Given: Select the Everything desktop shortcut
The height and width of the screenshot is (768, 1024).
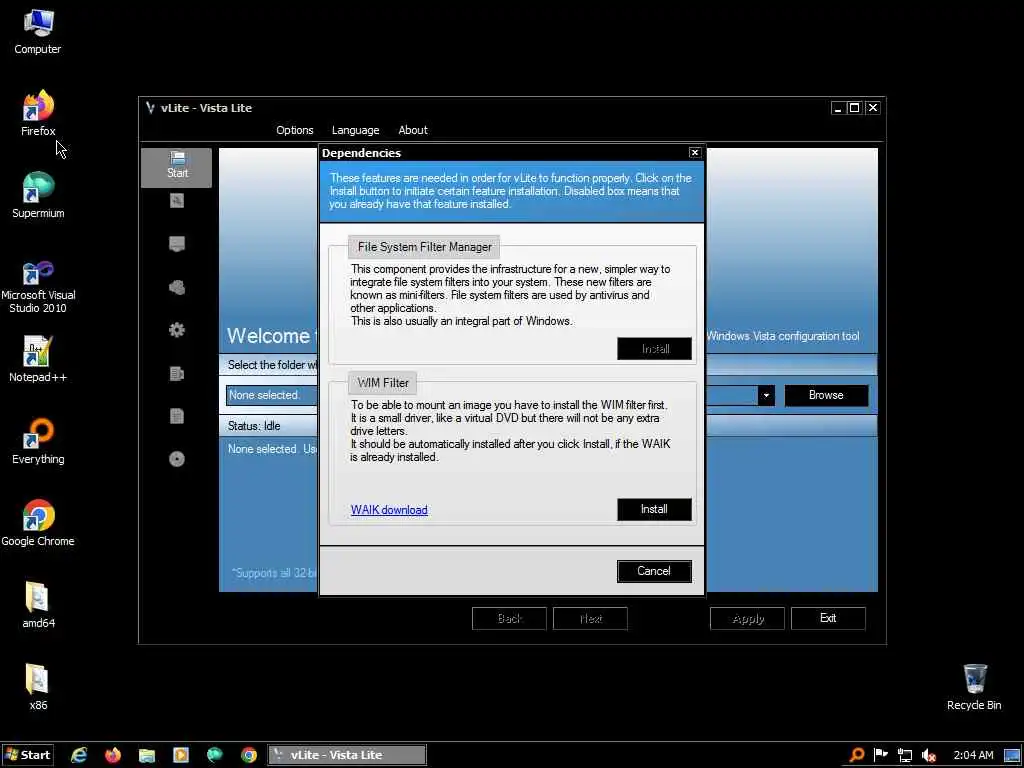Looking at the screenshot, I should (x=38, y=441).
